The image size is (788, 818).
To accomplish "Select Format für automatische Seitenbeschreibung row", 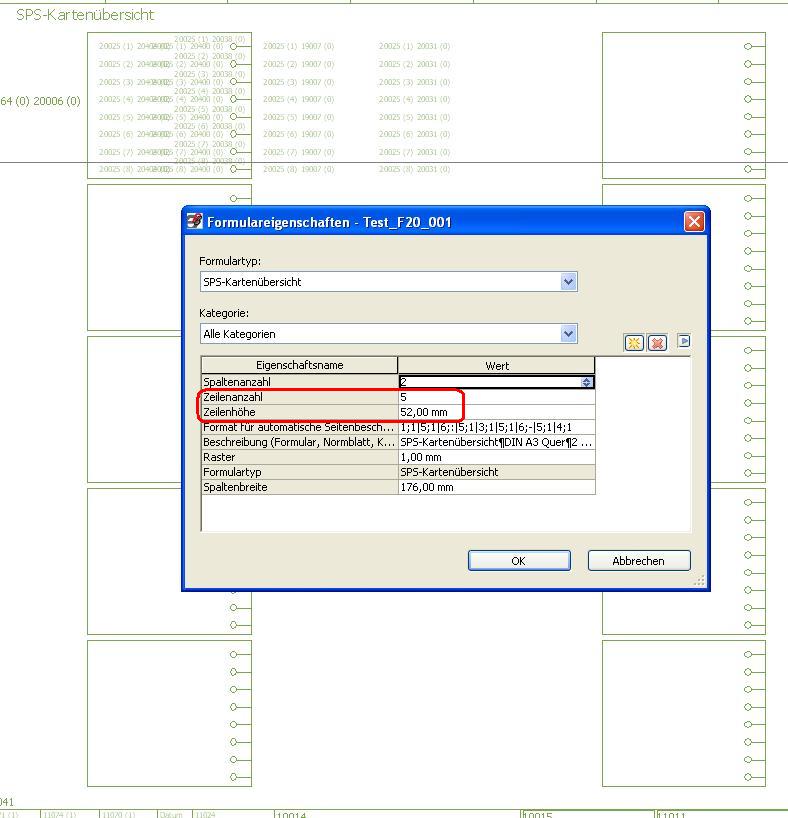I will (398, 427).
